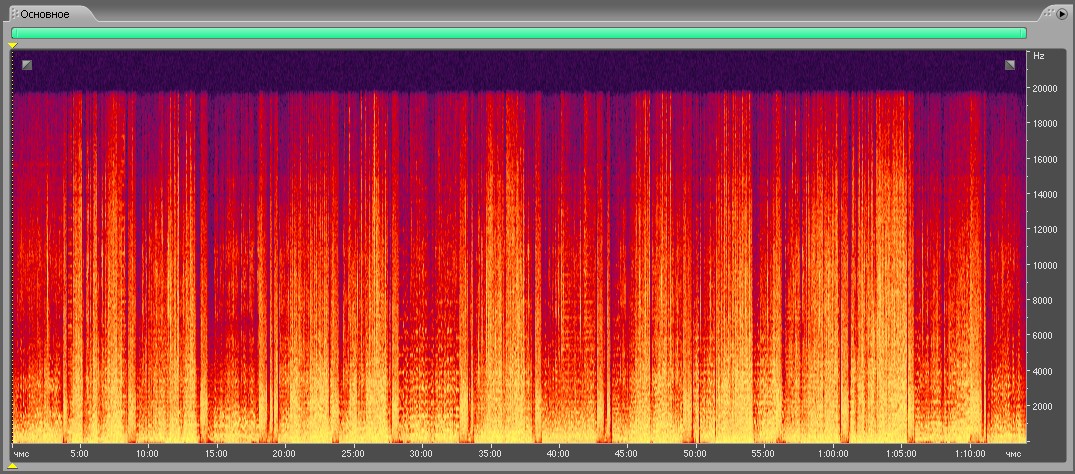1075x474 pixels.
Task: Select the Основное tab
Action: point(45,14)
